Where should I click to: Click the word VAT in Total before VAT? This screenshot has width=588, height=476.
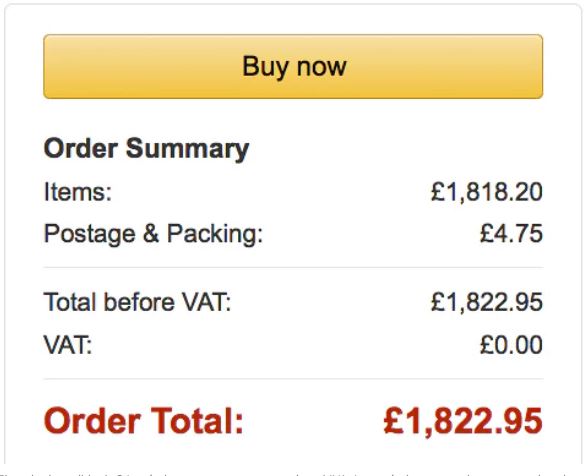(x=205, y=302)
